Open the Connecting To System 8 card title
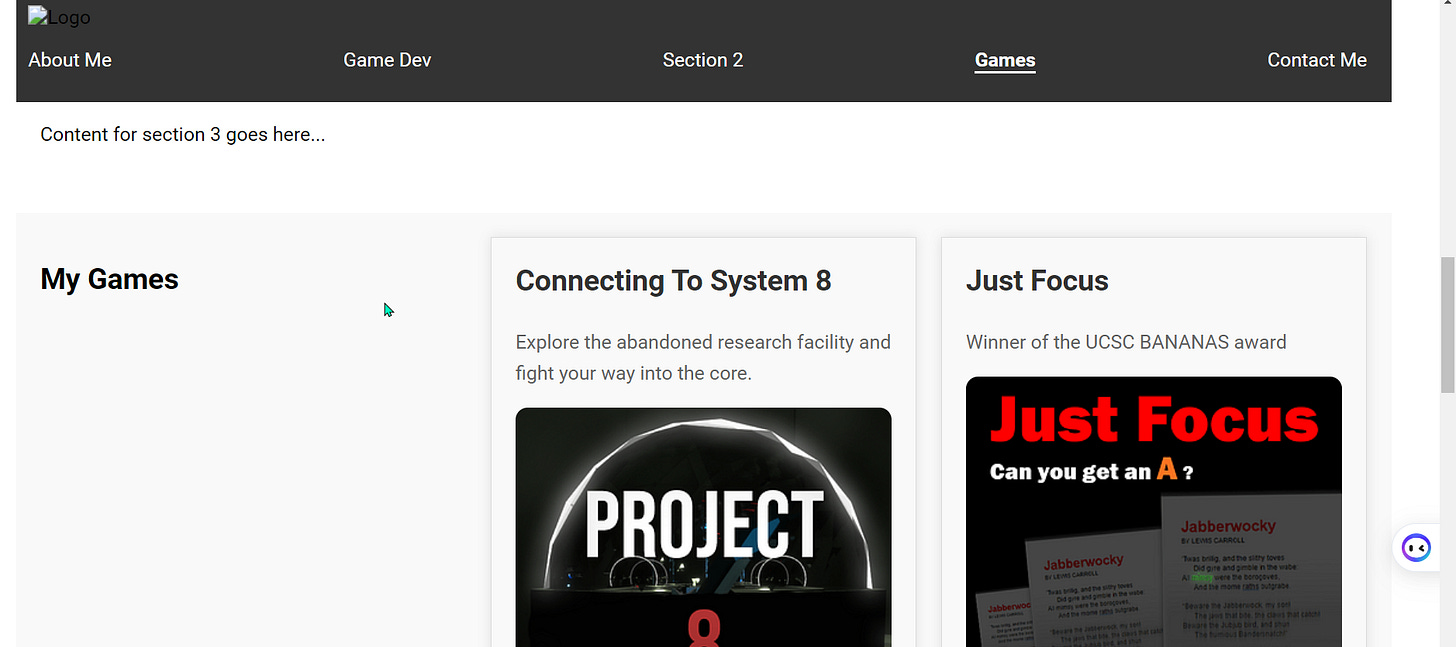Image resolution: width=1456 pixels, height=647 pixels. tap(673, 281)
